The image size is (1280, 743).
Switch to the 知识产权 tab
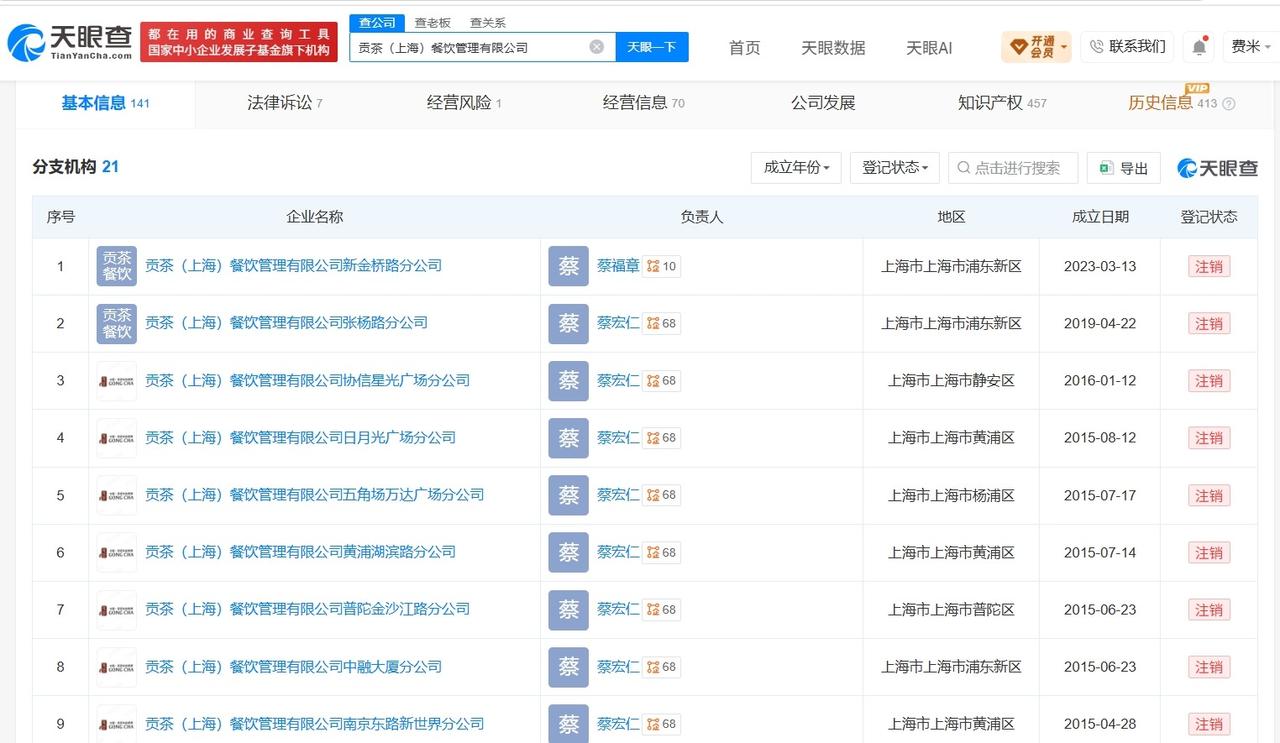(x=1002, y=103)
